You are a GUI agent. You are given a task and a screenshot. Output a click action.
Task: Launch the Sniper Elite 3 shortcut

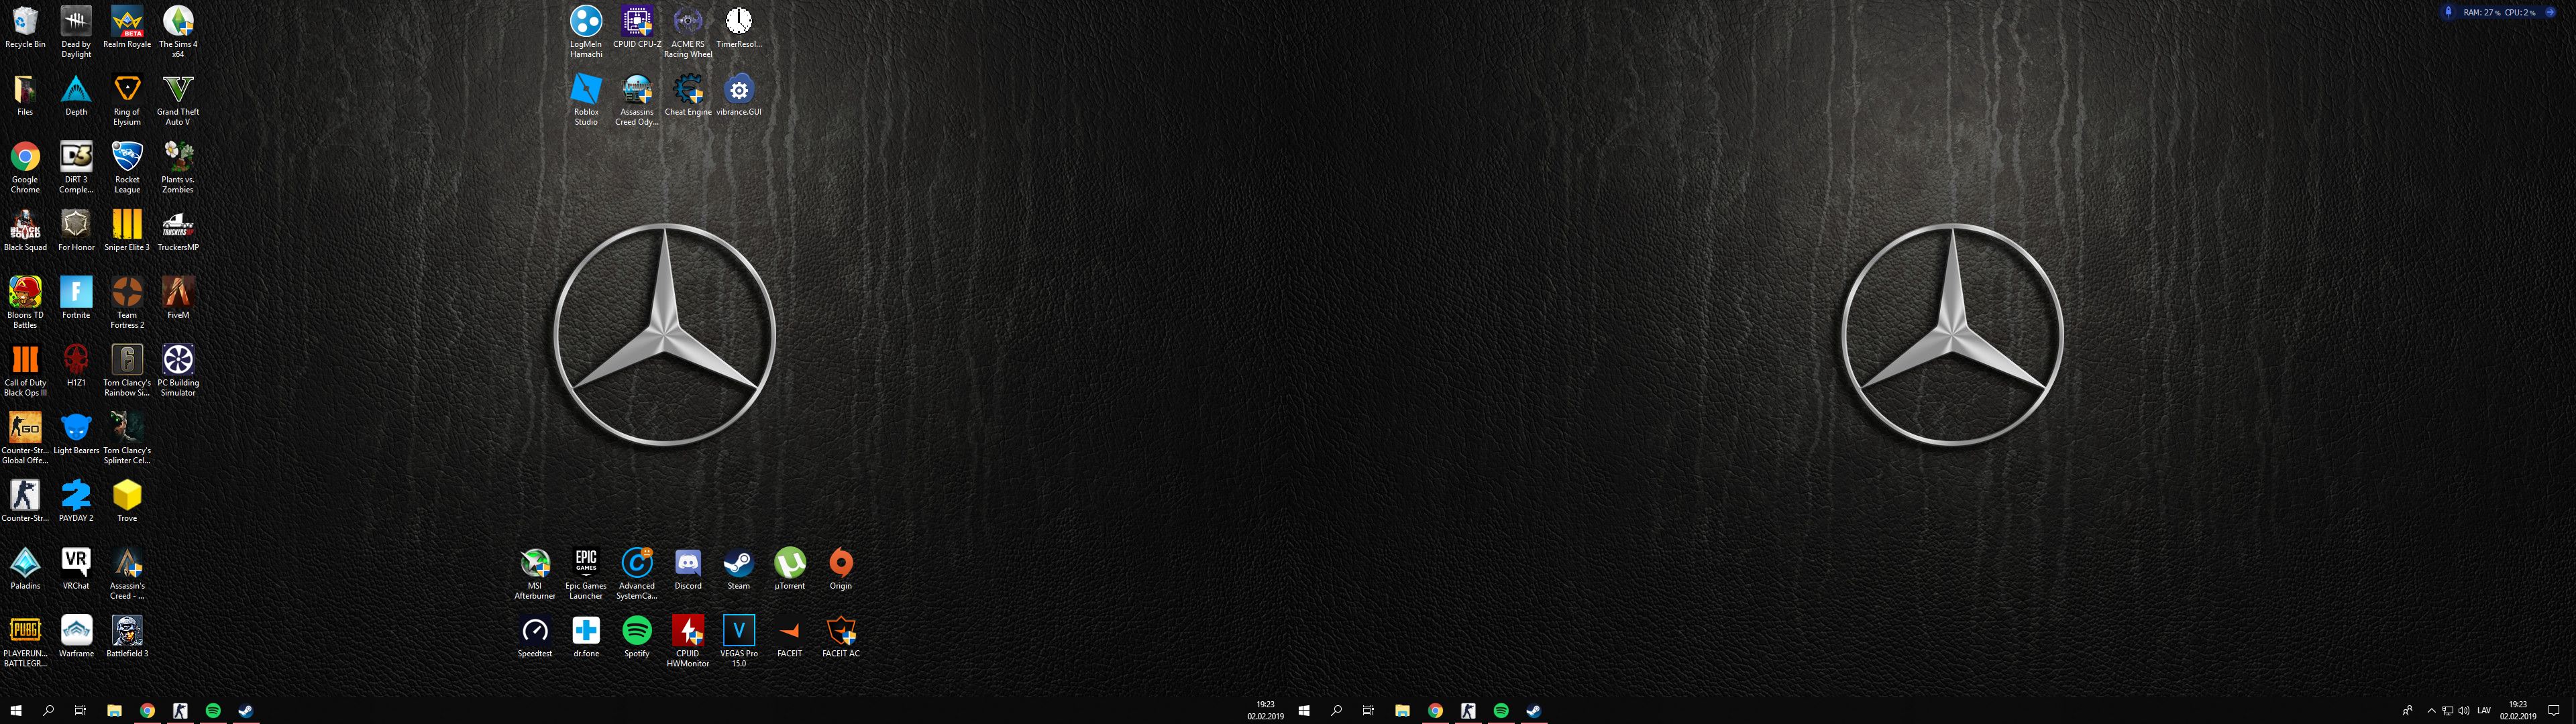click(127, 231)
